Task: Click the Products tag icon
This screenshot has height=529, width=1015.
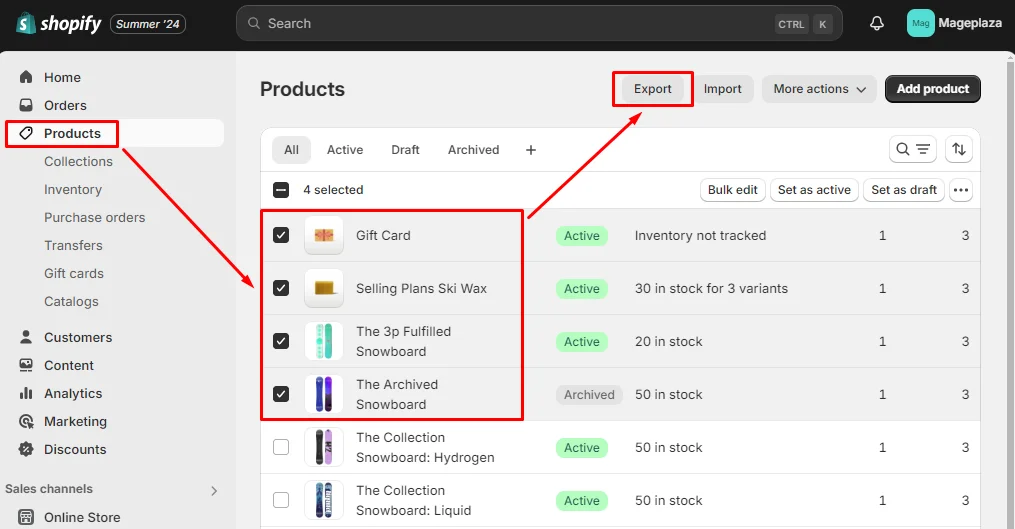Action: point(26,133)
